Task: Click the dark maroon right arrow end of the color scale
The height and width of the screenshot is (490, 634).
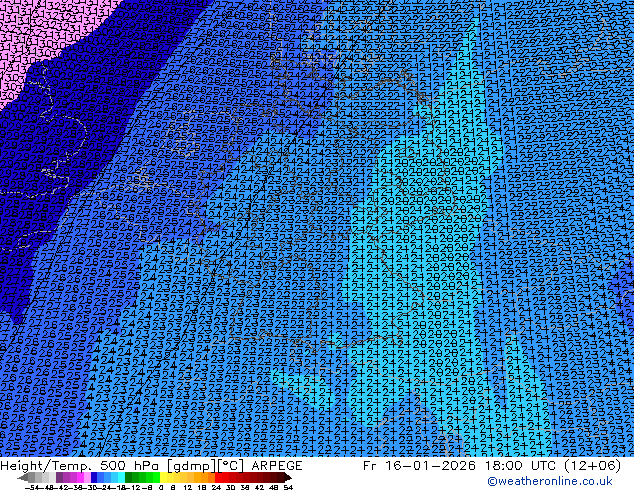Action: click(x=288, y=477)
